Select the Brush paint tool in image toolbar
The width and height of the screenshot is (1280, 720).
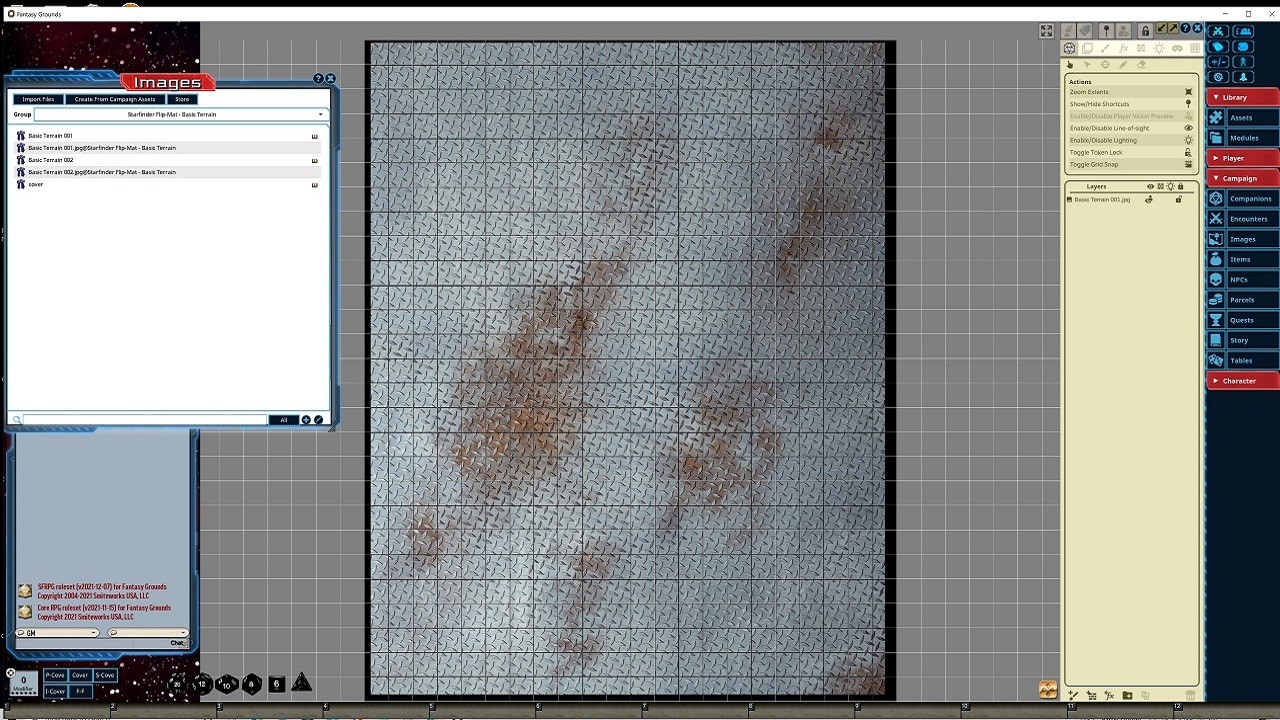pyautogui.click(x=1105, y=47)
